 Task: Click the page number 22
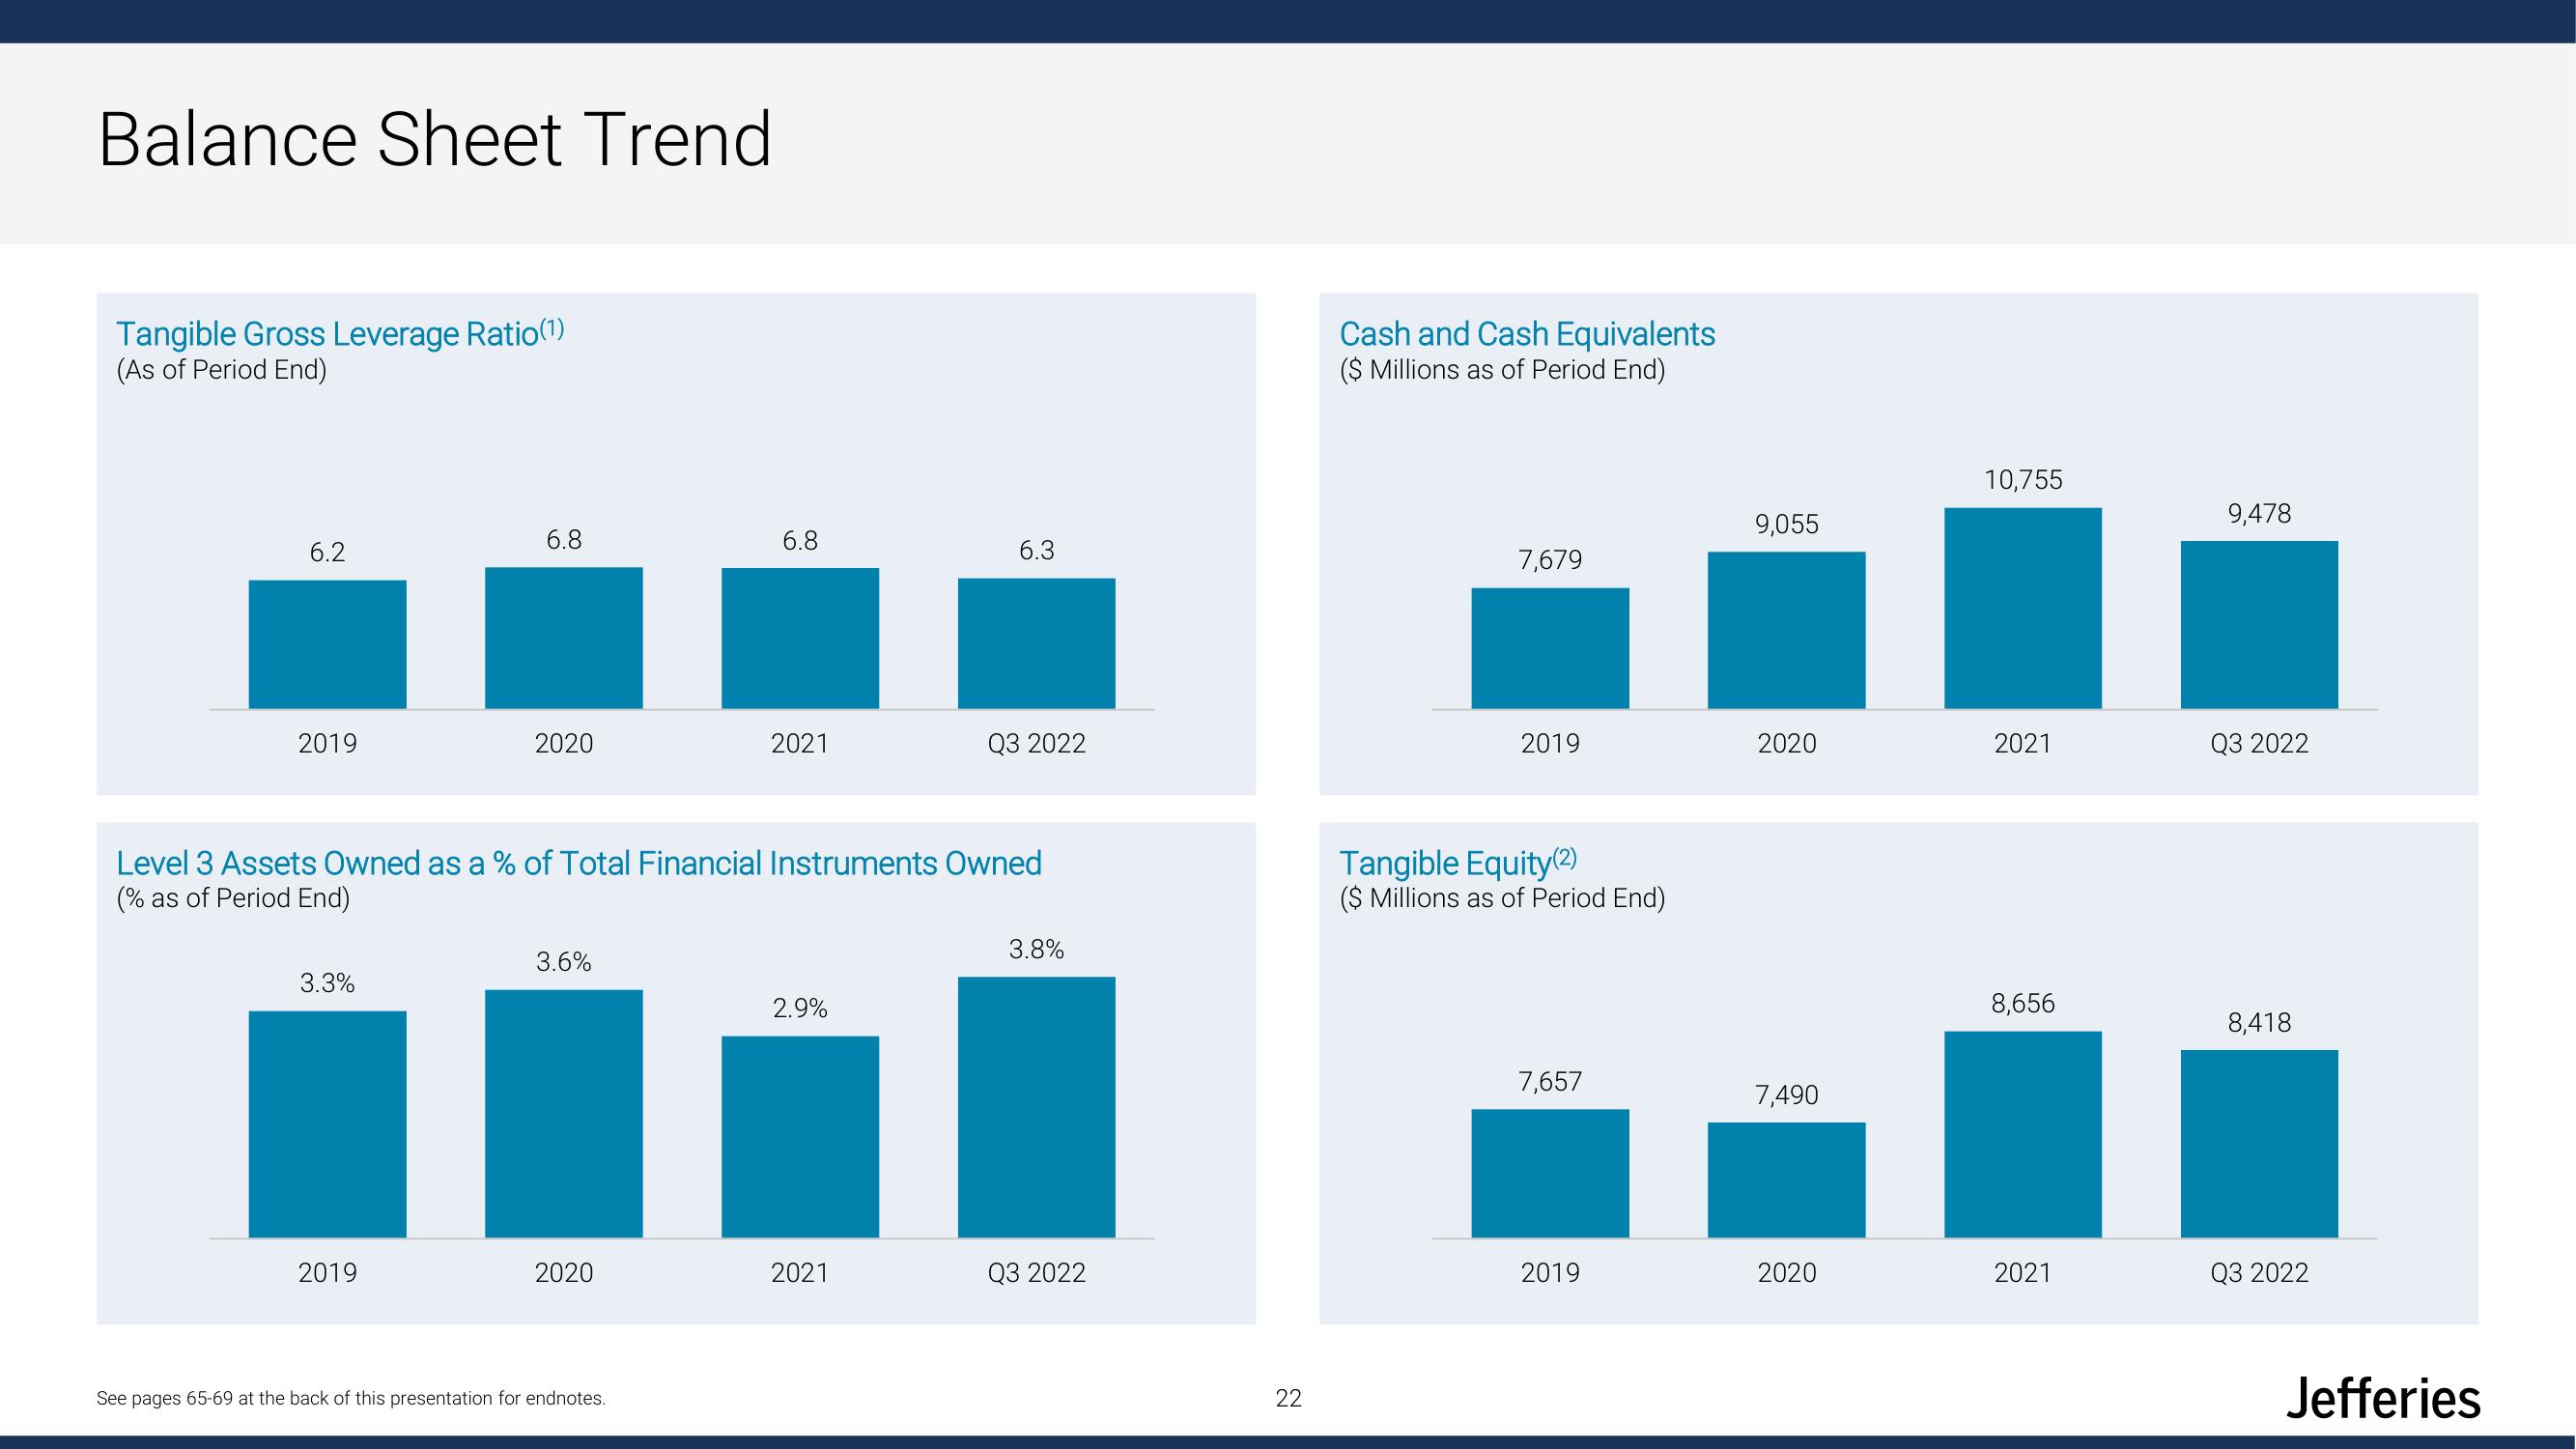coord(1288,1398)
